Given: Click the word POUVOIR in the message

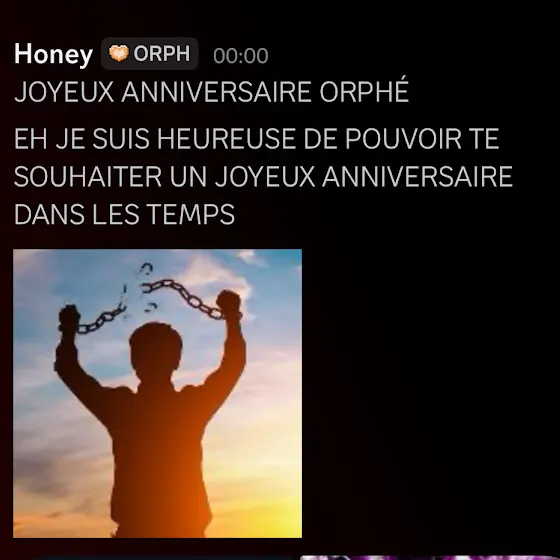Looking at the screenshot, I should tap(403, 139).
